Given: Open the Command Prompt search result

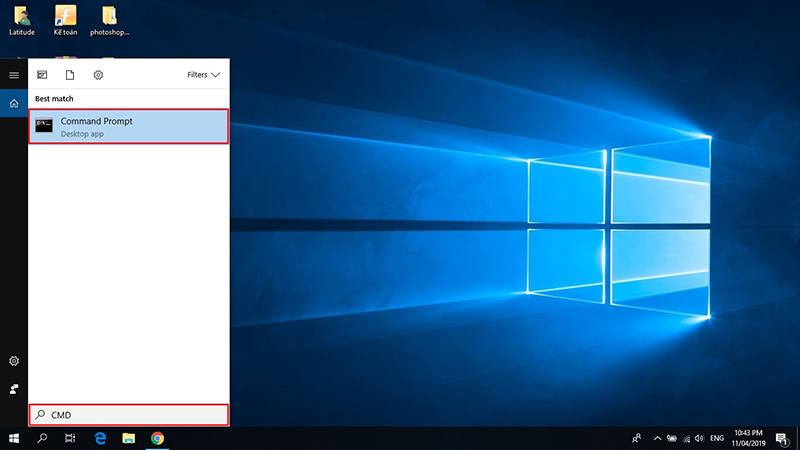Looking at the screenshot, I should pos(129,126).
